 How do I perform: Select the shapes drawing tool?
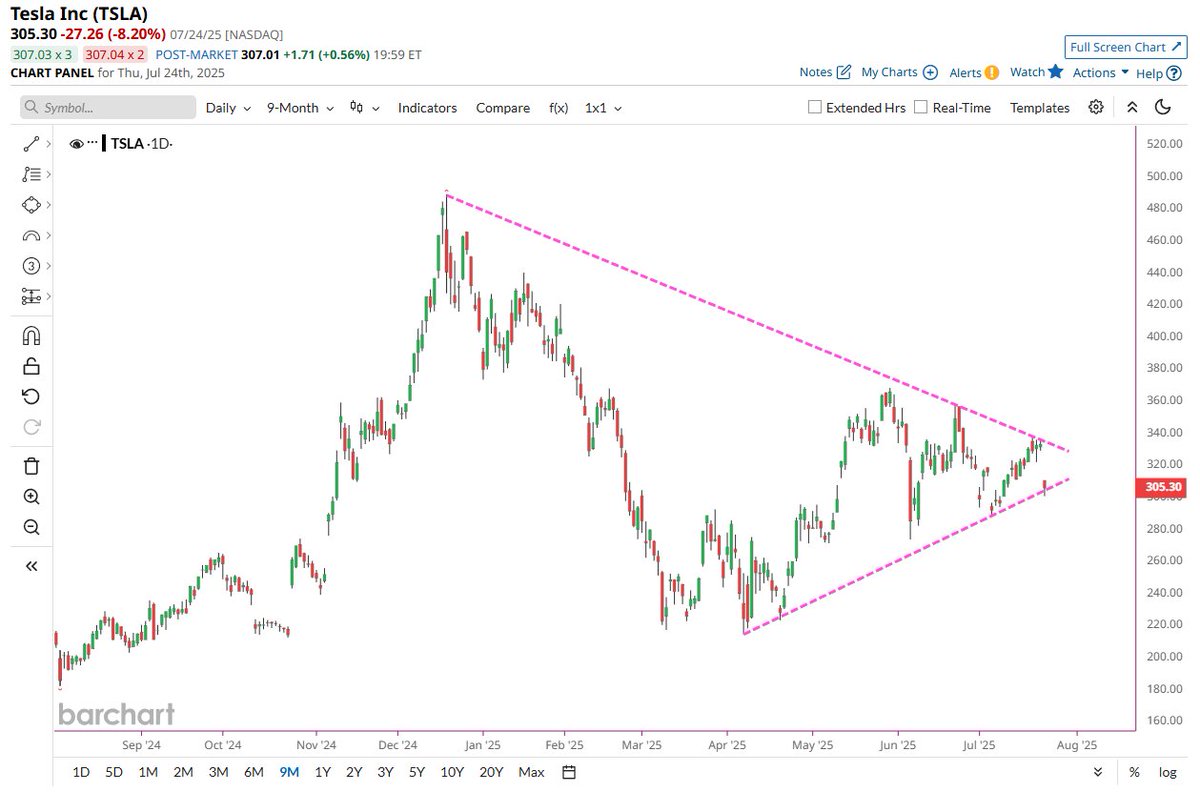tap(30, 205)
